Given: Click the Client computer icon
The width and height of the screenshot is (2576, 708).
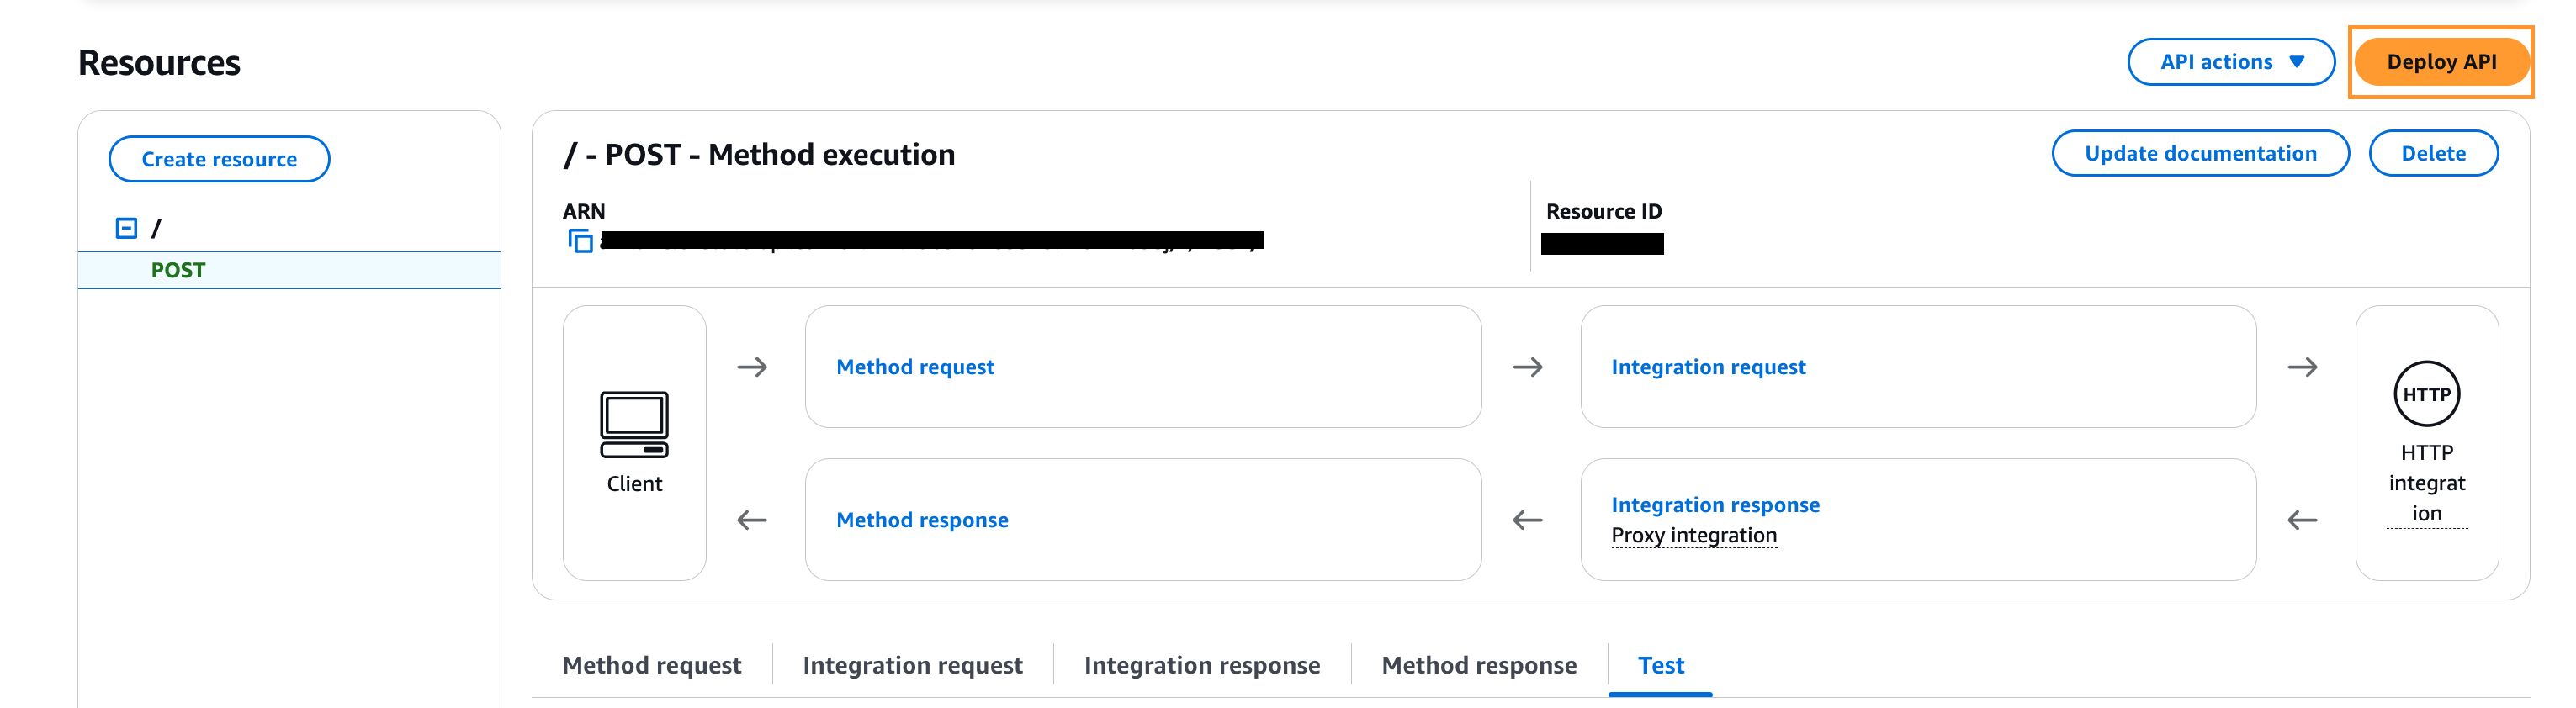Looking at the screenshot, I should (634, 425).
